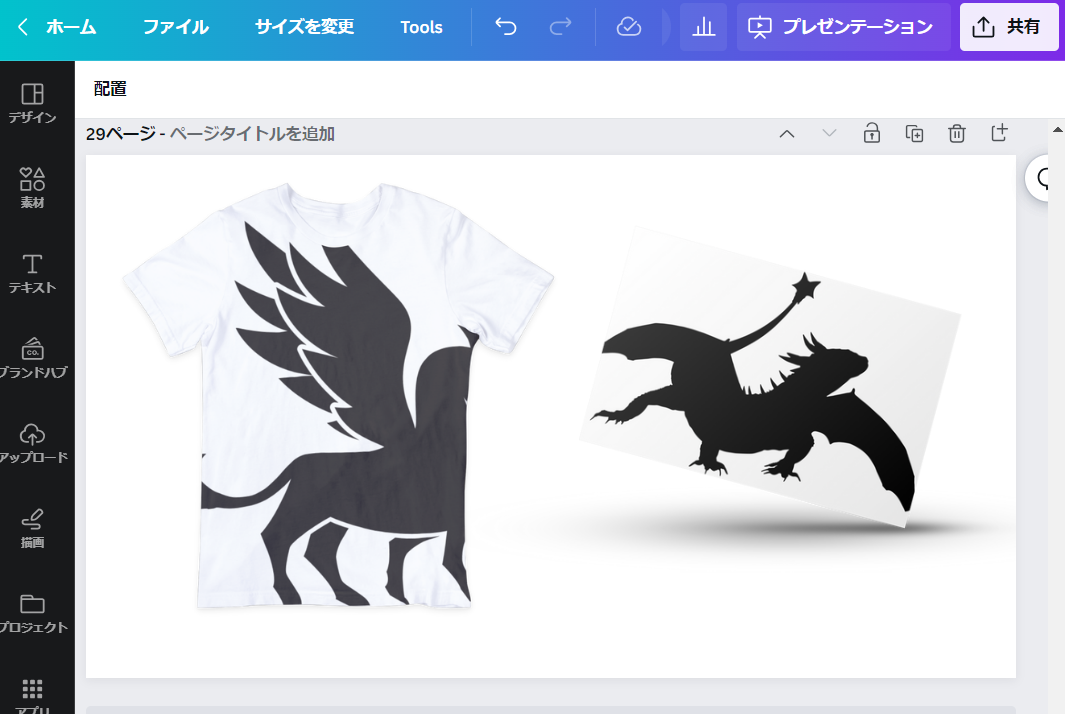Open the テキスト panel
1065x714 pixels.
click(33, 273)
